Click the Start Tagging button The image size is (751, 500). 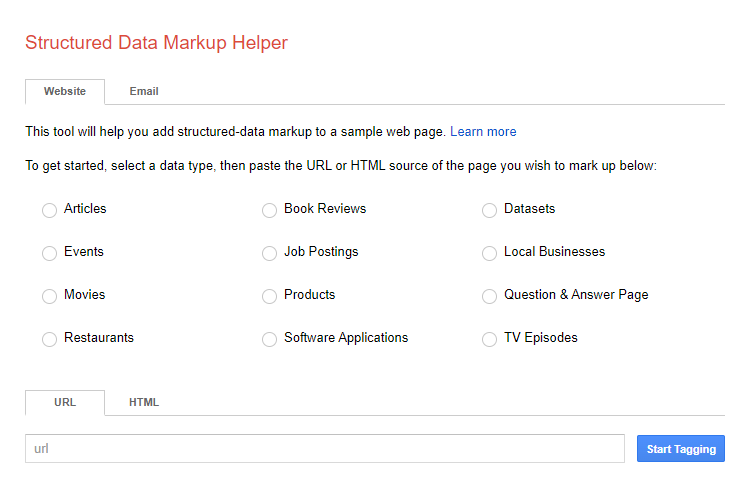(680, 449)
